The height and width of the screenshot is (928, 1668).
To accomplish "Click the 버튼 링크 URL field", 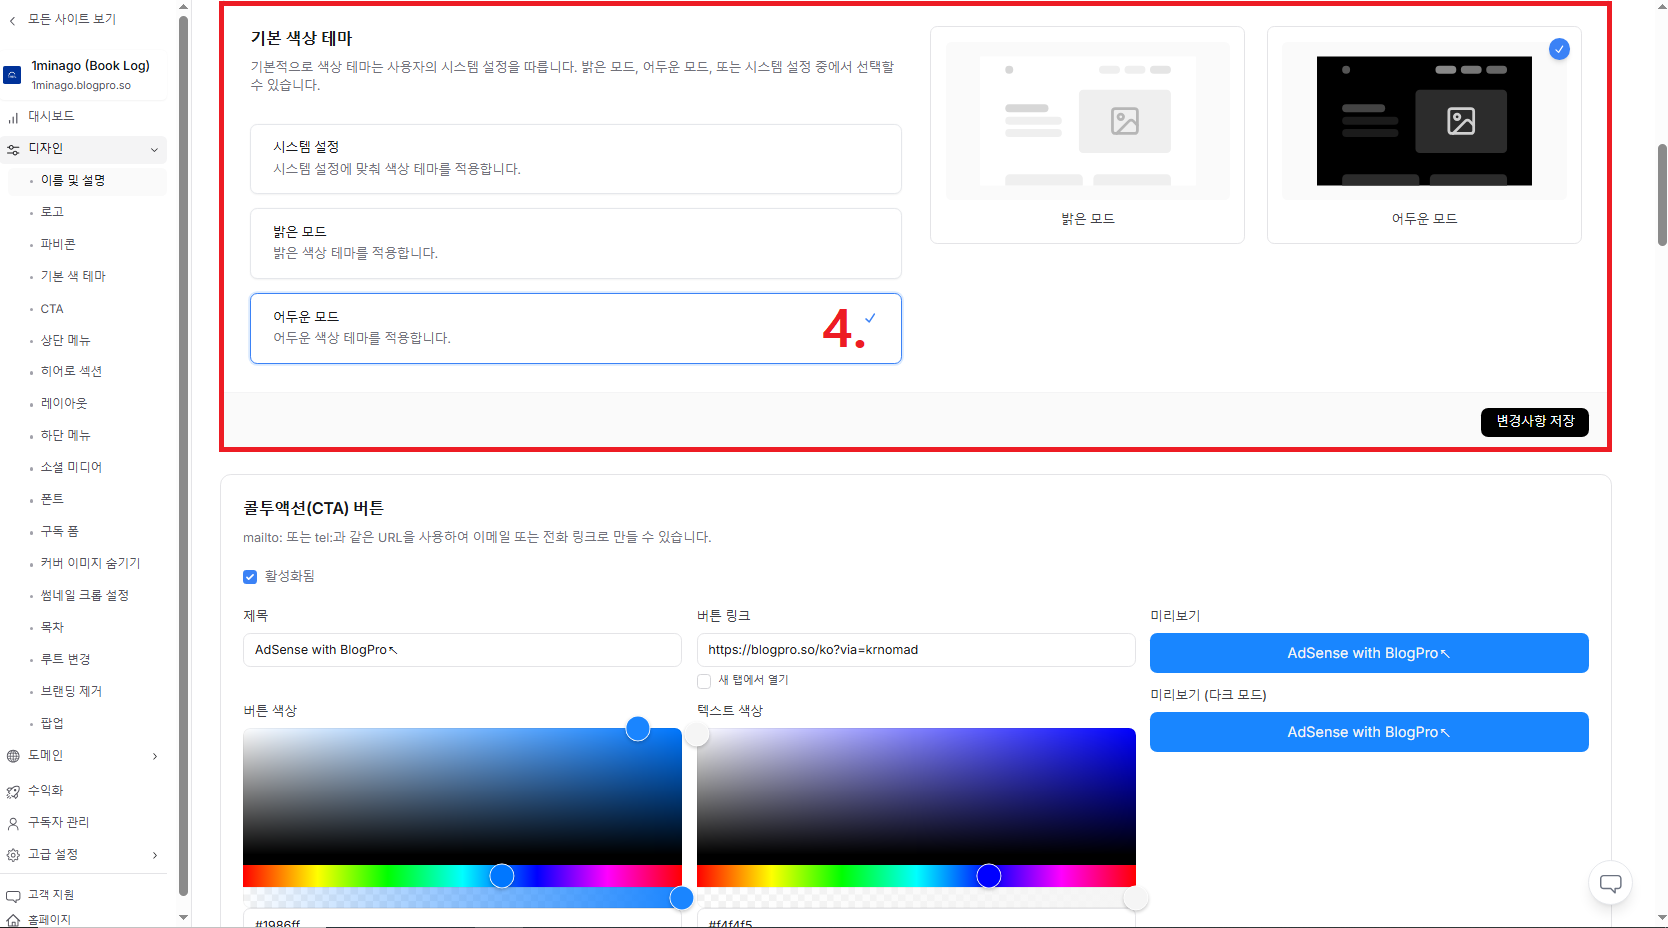I will point(916,650).
